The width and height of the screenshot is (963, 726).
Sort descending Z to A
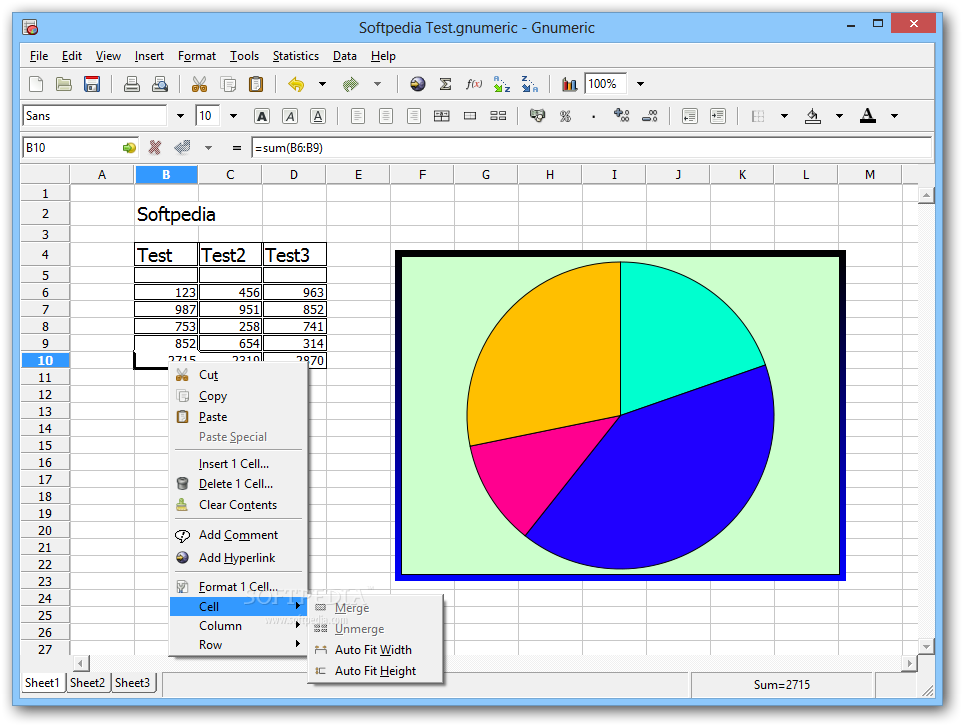(529, 84)
